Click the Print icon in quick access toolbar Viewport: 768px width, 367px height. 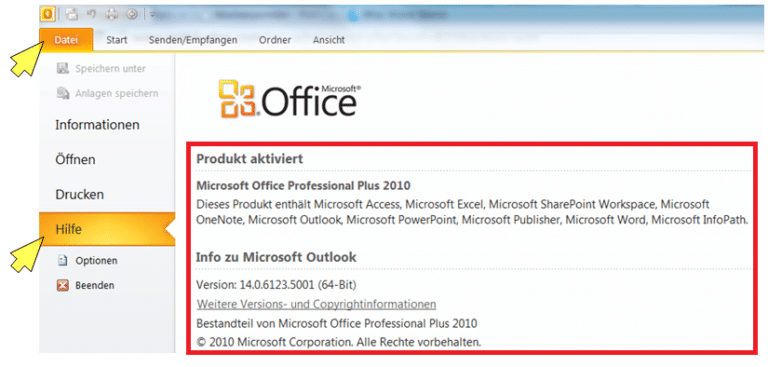click(112, 15)
